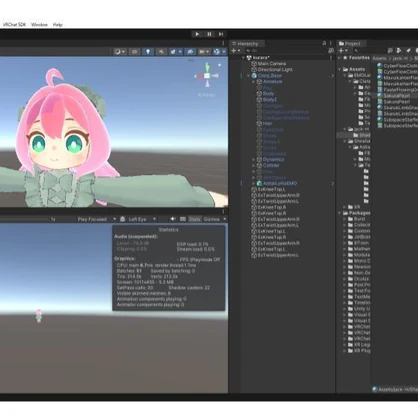The height and width of the screenshot is (418, 418).
Task: Toggle hidden objects scene visibility icon
Action: click(190, 52)
